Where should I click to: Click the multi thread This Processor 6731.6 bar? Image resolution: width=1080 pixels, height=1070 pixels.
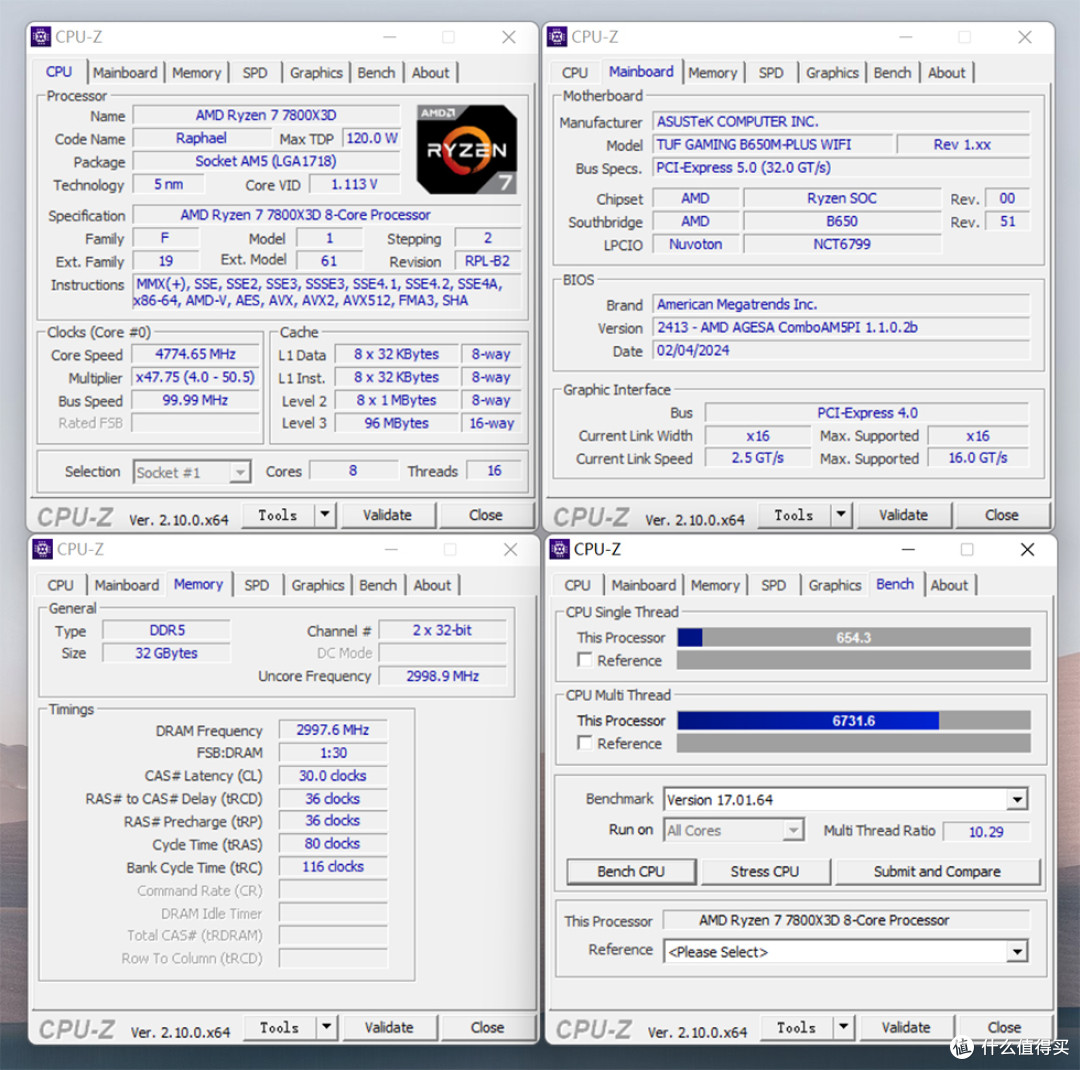pyautogui.click(x=853, y=721)
